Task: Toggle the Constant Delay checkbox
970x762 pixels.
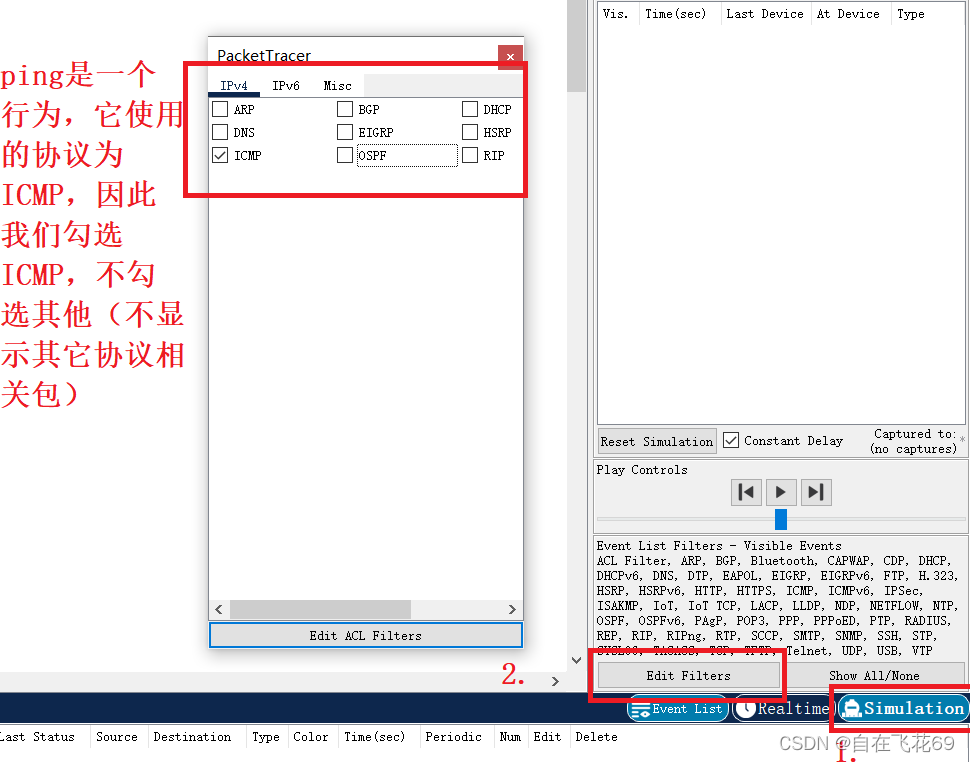Action: point(731,440)
